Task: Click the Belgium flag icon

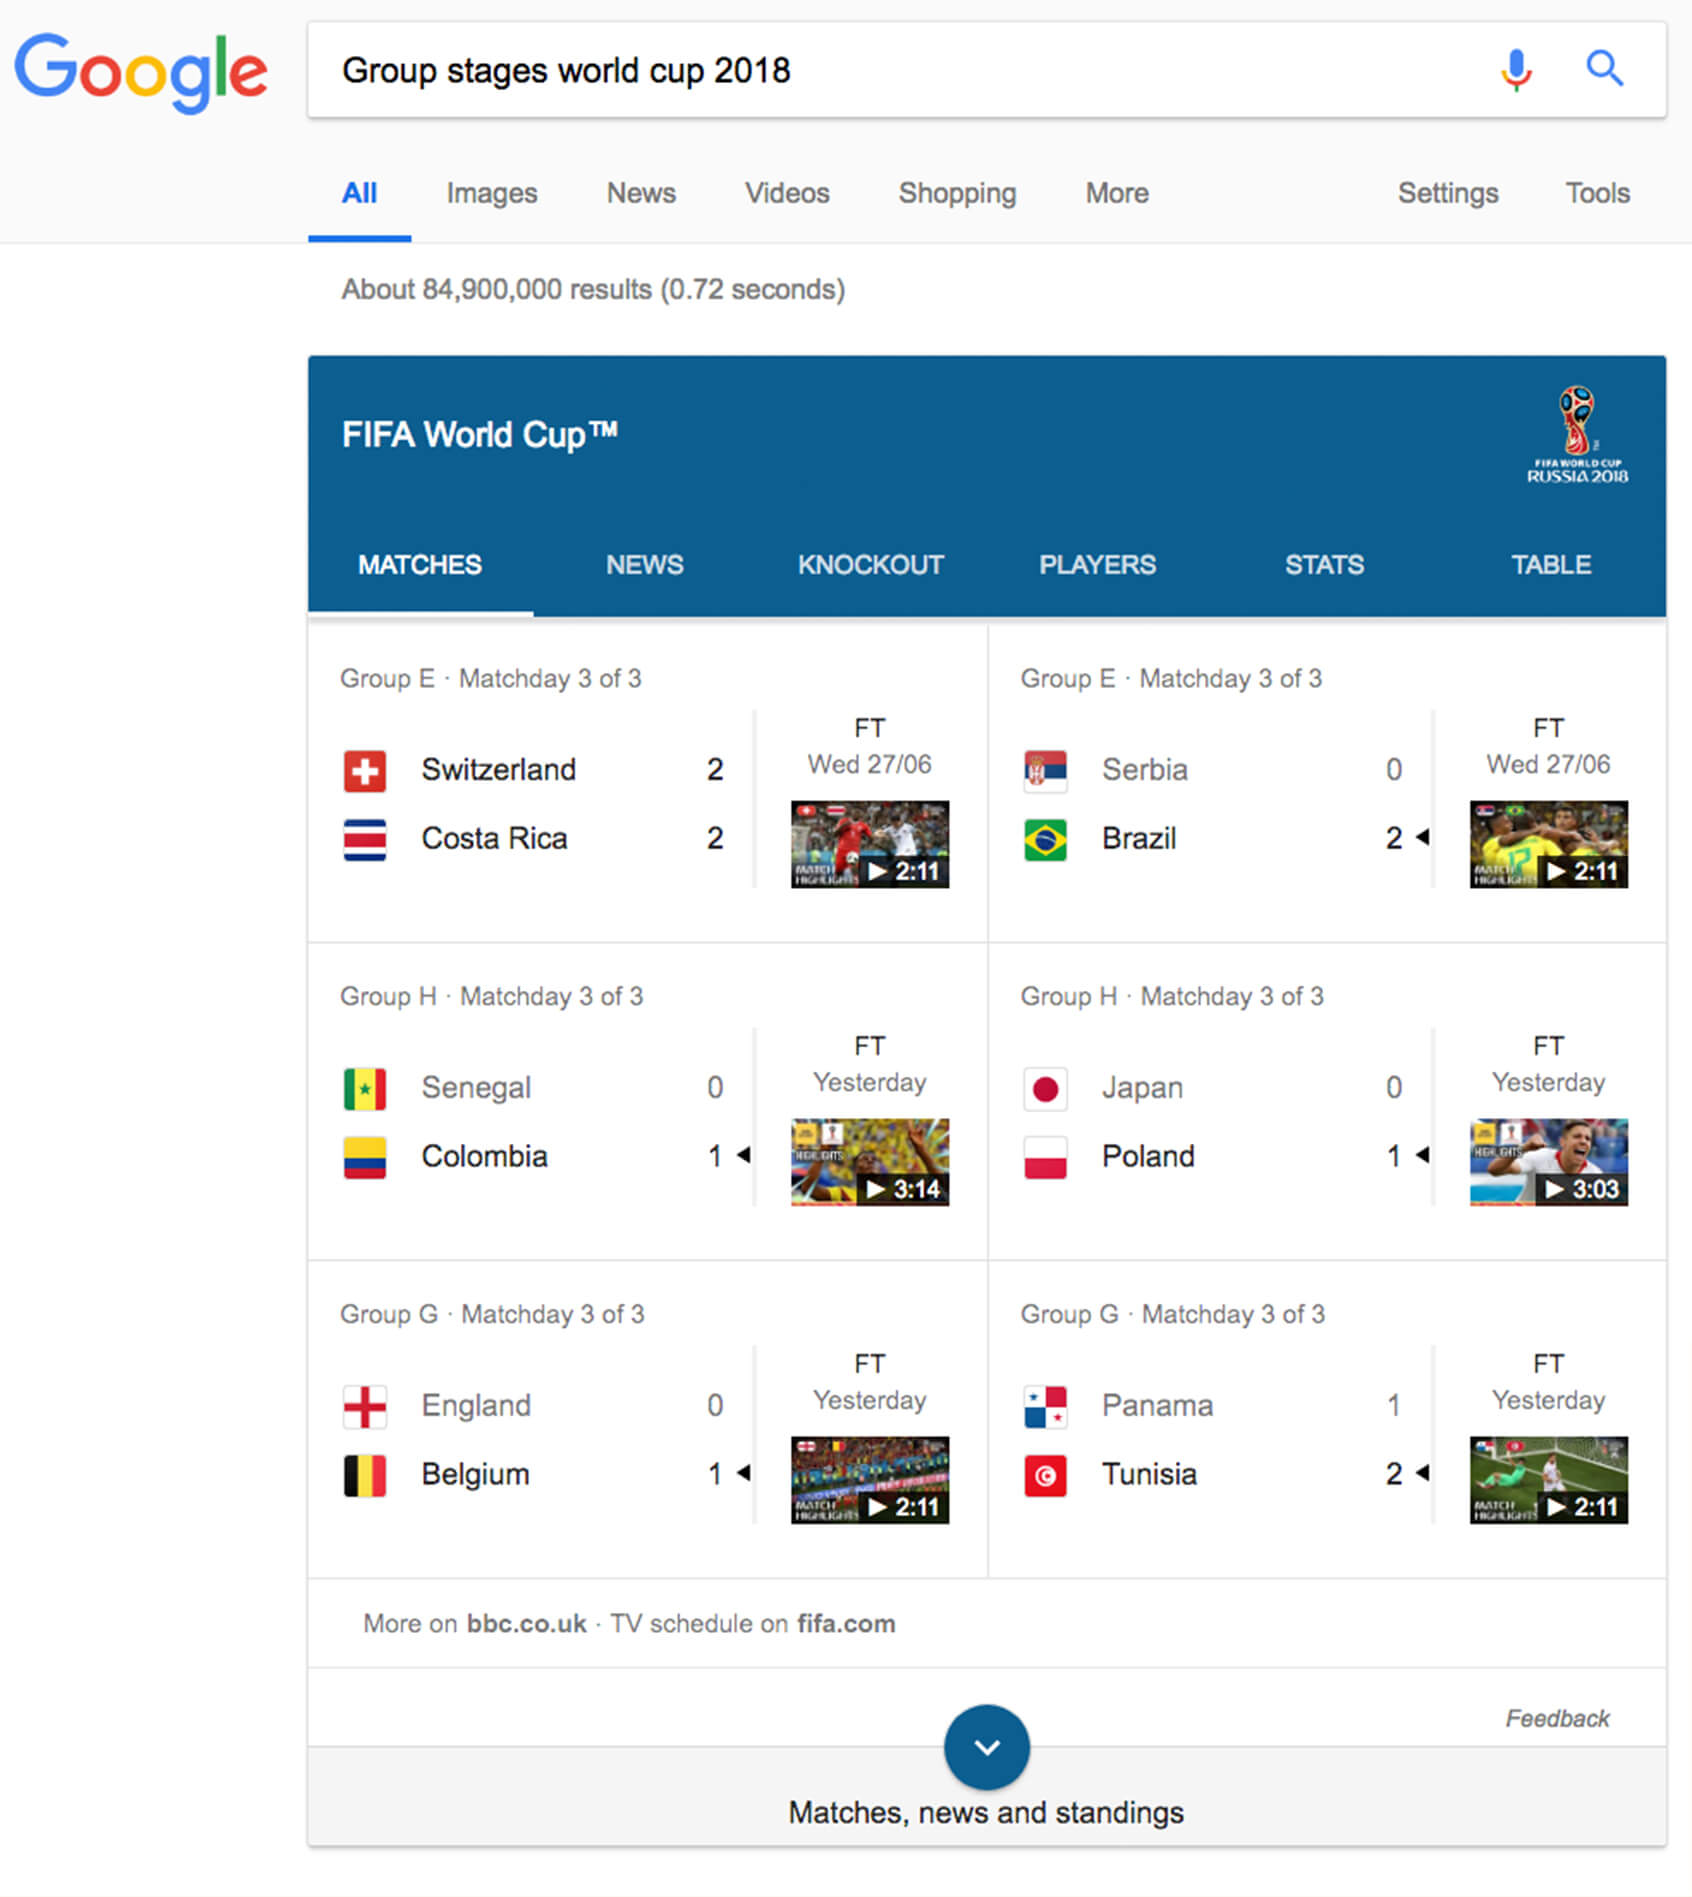Action: (x=365, y=1475)
